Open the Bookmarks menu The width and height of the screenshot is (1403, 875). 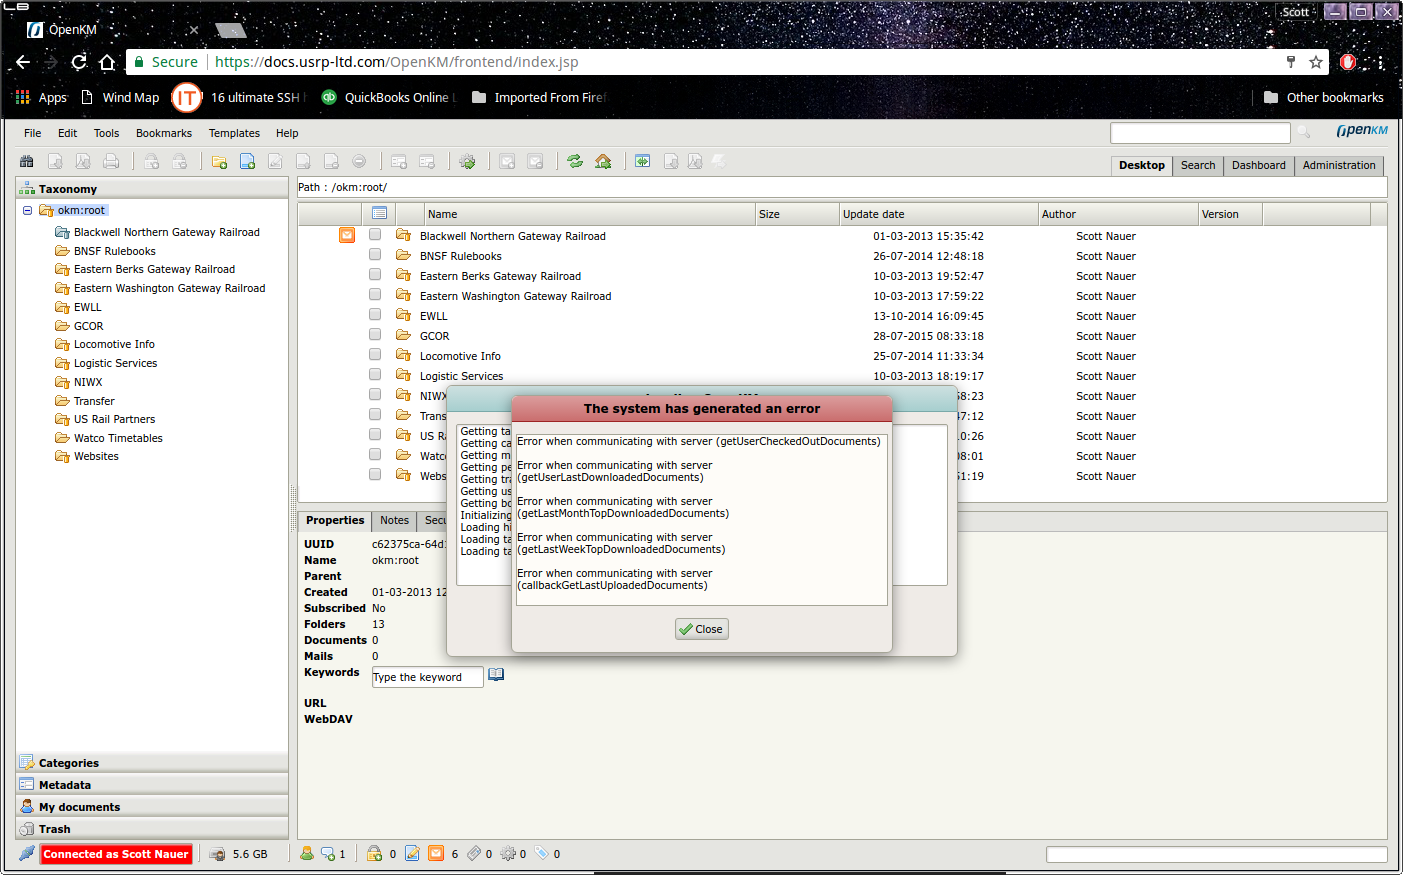164,133
